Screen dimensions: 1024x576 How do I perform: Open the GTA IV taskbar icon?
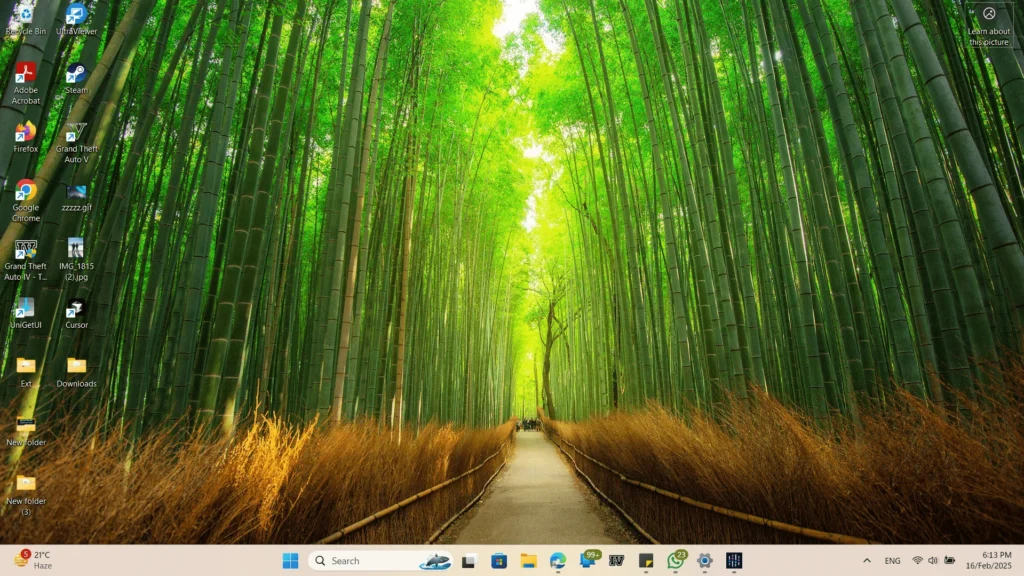616,560
